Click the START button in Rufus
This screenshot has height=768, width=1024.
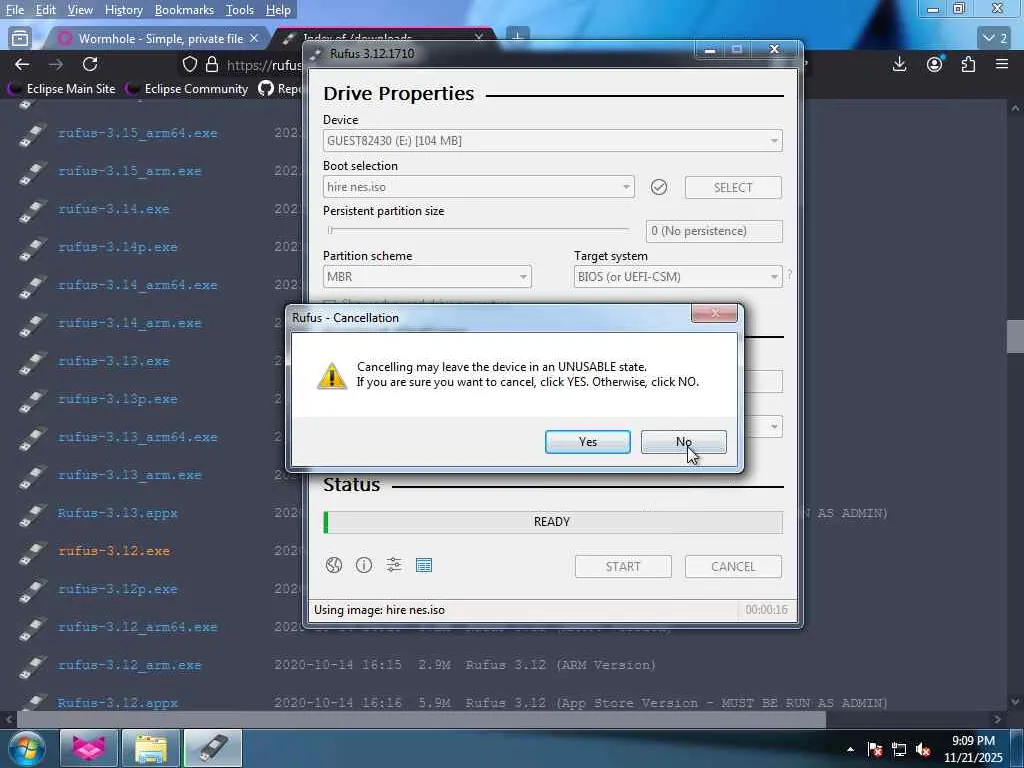point(623,566)
